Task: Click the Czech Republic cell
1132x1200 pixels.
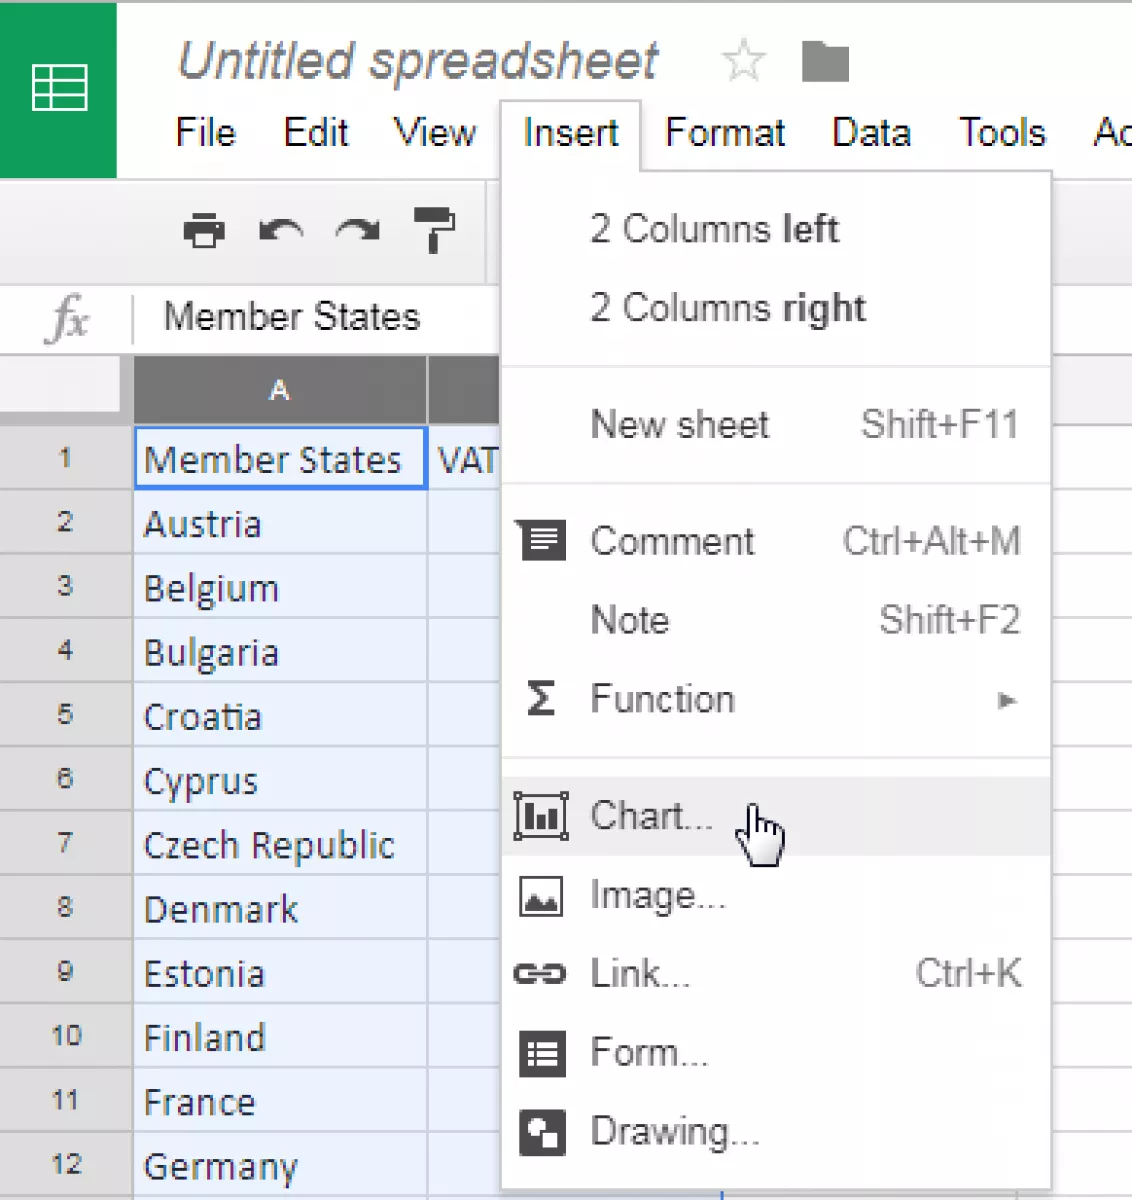Action: click(270, 845)
